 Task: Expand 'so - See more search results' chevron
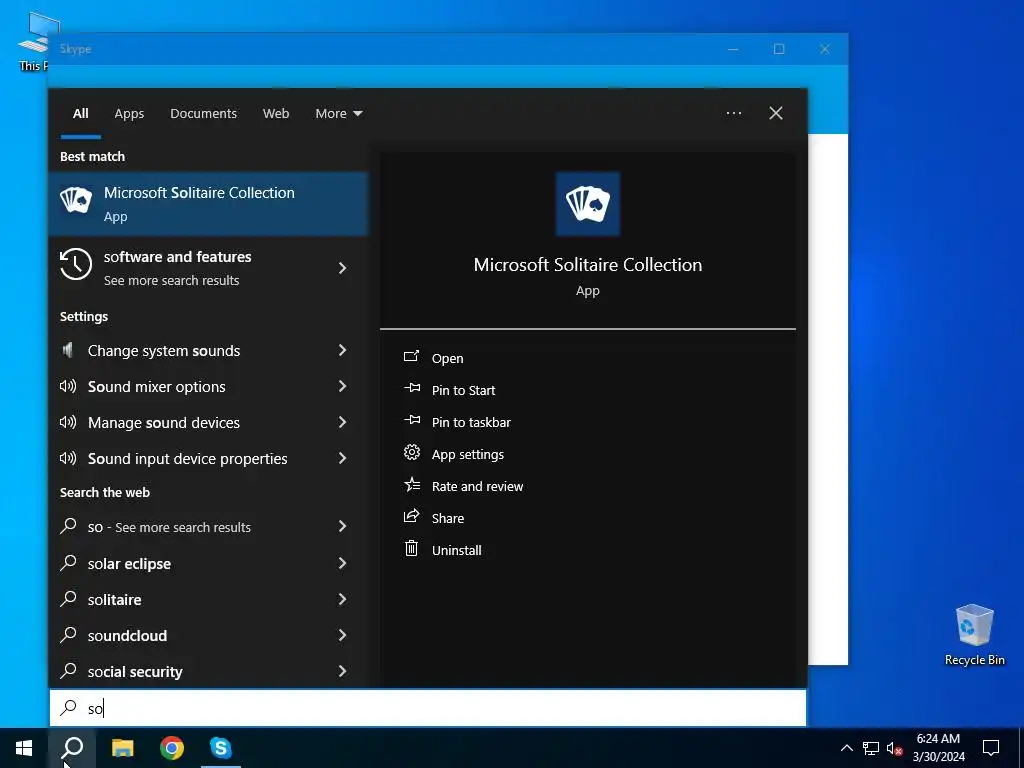pyautogui.click(x=342, y=527)
